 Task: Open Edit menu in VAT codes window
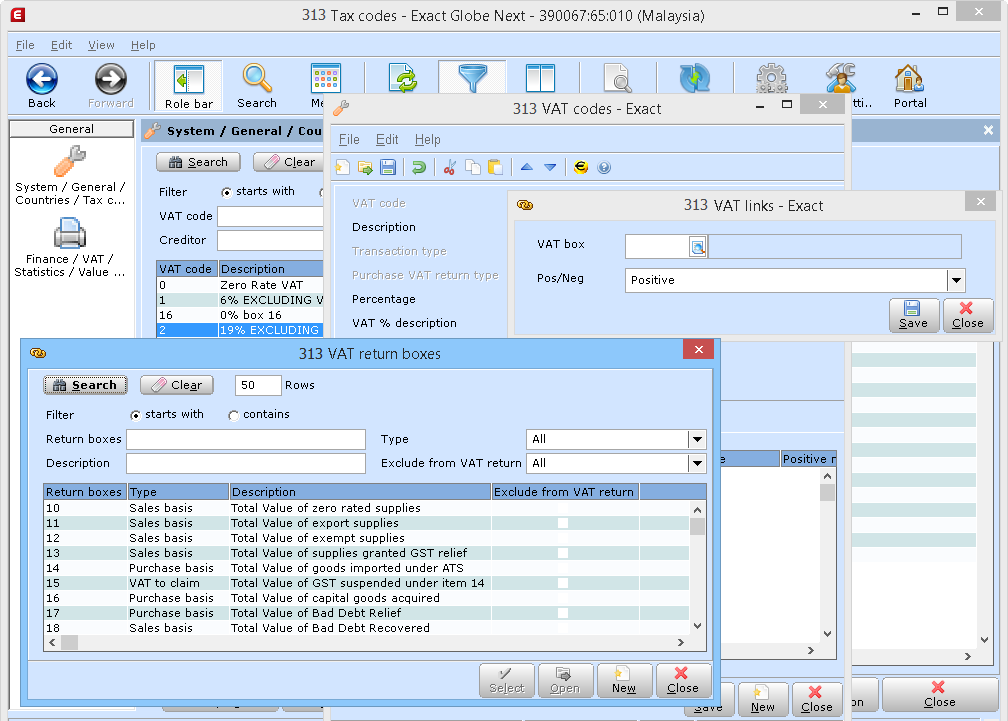386,140
